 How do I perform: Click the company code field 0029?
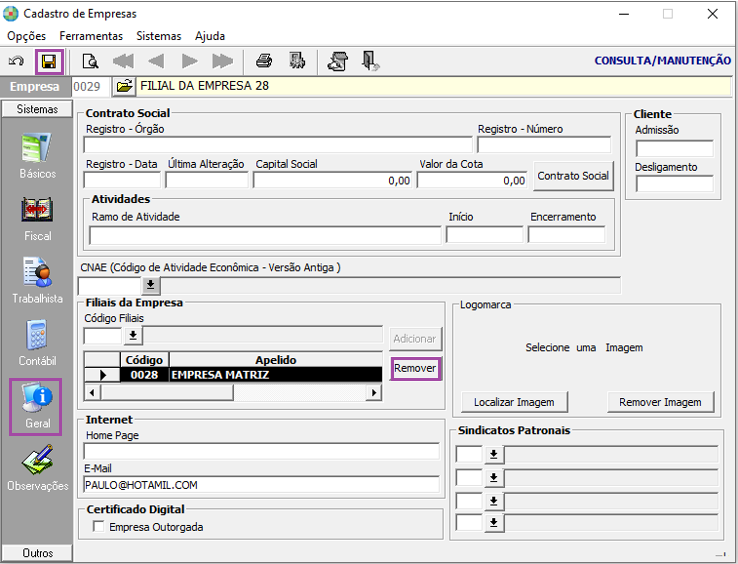point(91,87)
